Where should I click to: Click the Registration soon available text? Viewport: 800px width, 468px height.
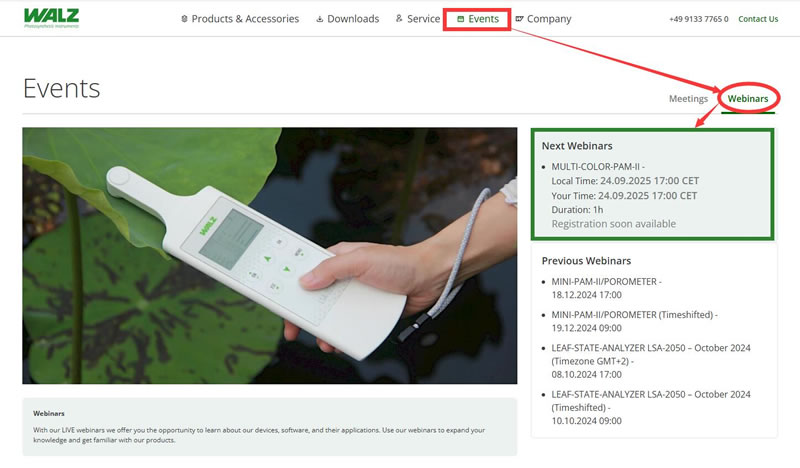tap(613, 224)
